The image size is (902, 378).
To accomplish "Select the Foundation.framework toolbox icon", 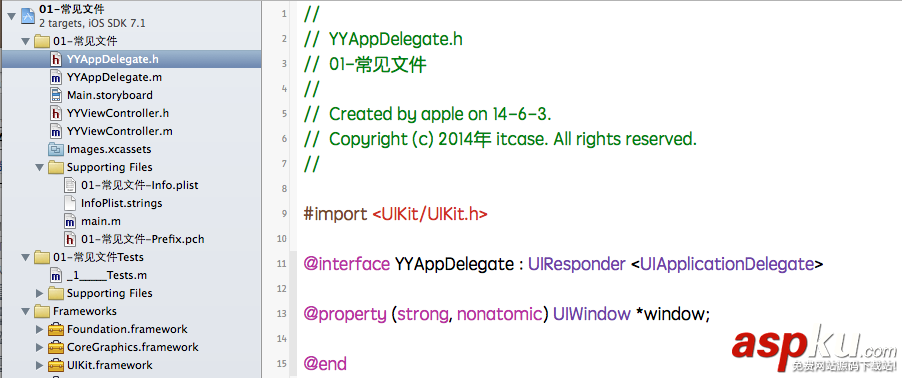I will coord(55,330).
